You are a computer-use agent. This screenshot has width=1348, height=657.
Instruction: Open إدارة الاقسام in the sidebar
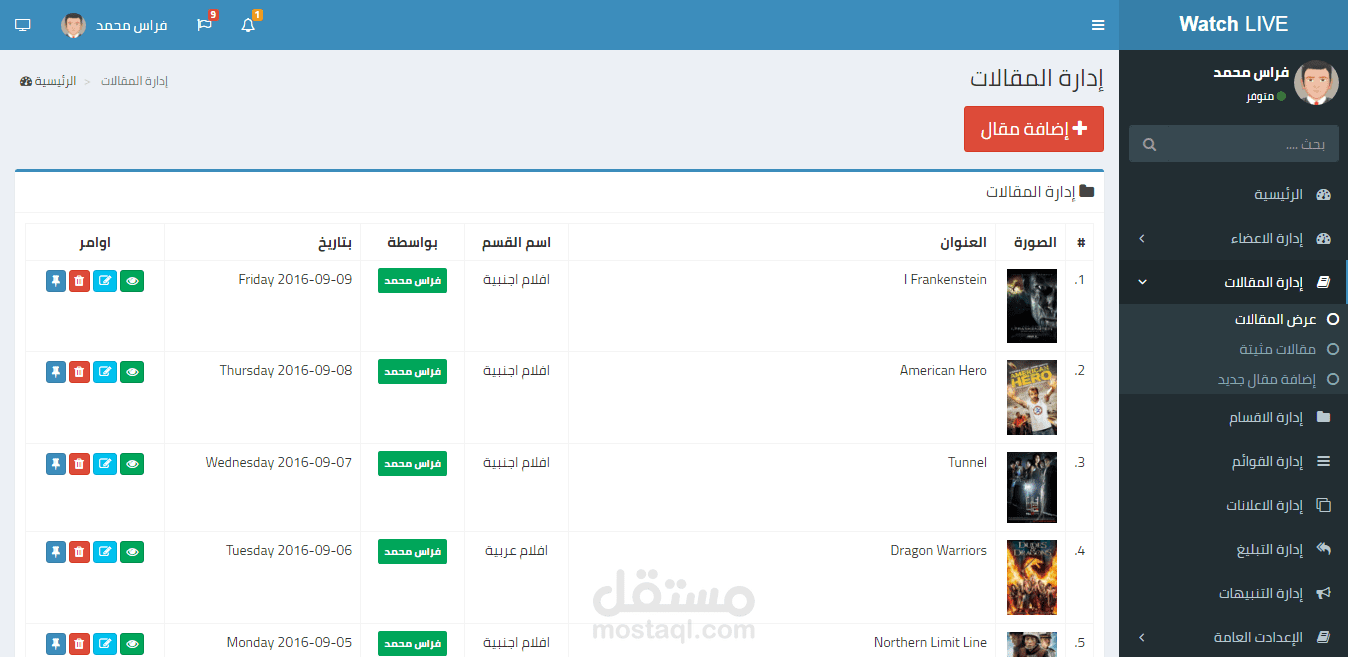[x=1233, y=417]
